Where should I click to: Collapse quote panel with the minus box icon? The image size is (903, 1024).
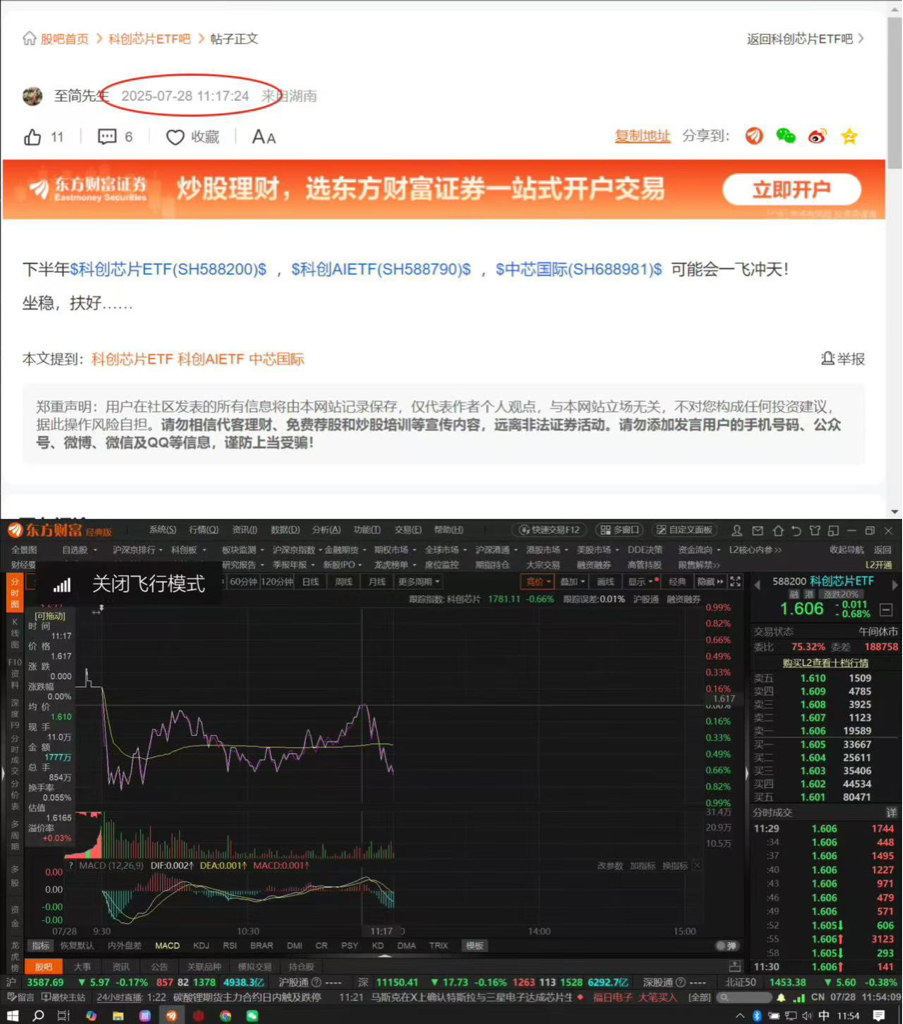point(886,610)
